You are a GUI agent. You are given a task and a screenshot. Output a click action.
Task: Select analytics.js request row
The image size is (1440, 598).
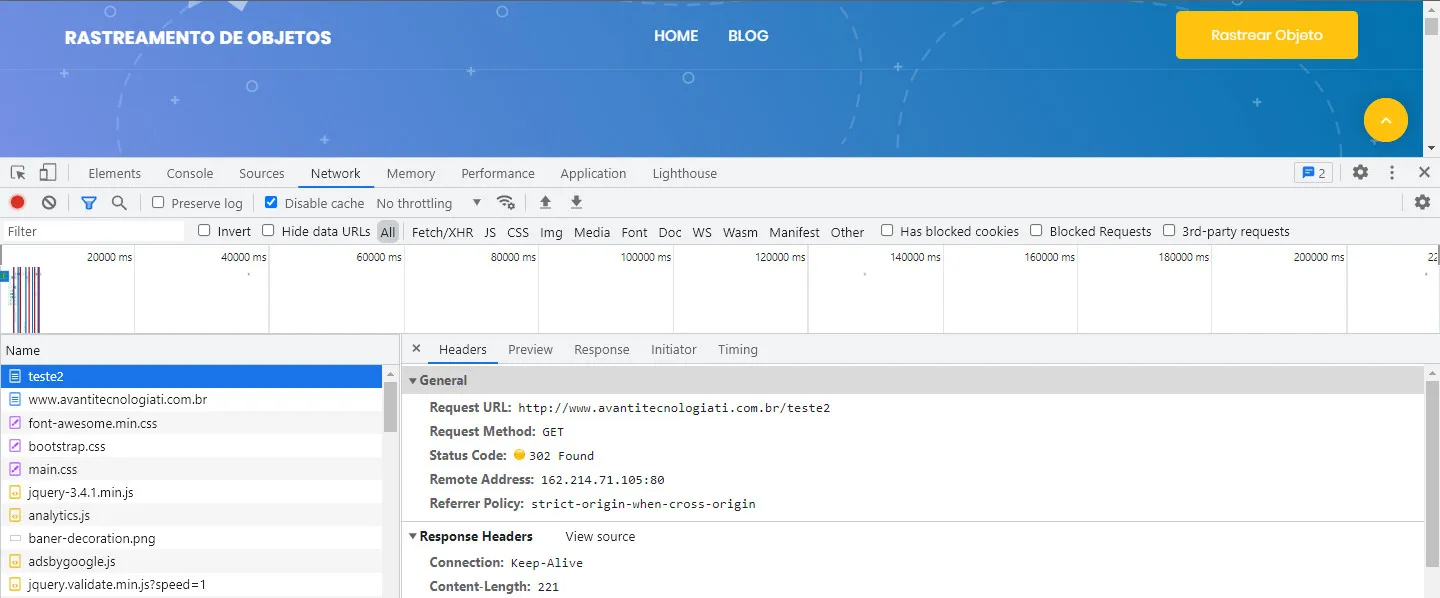click(x=191, y=515)
